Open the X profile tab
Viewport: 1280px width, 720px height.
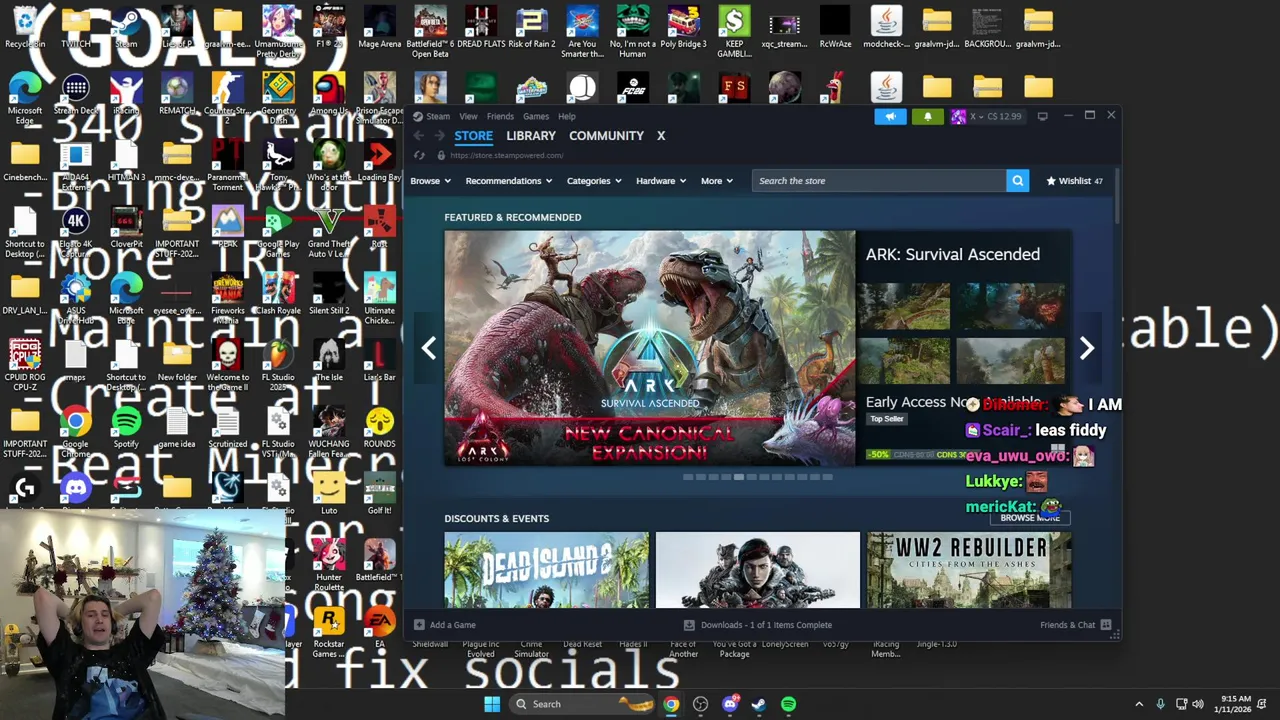click(661, 136)
